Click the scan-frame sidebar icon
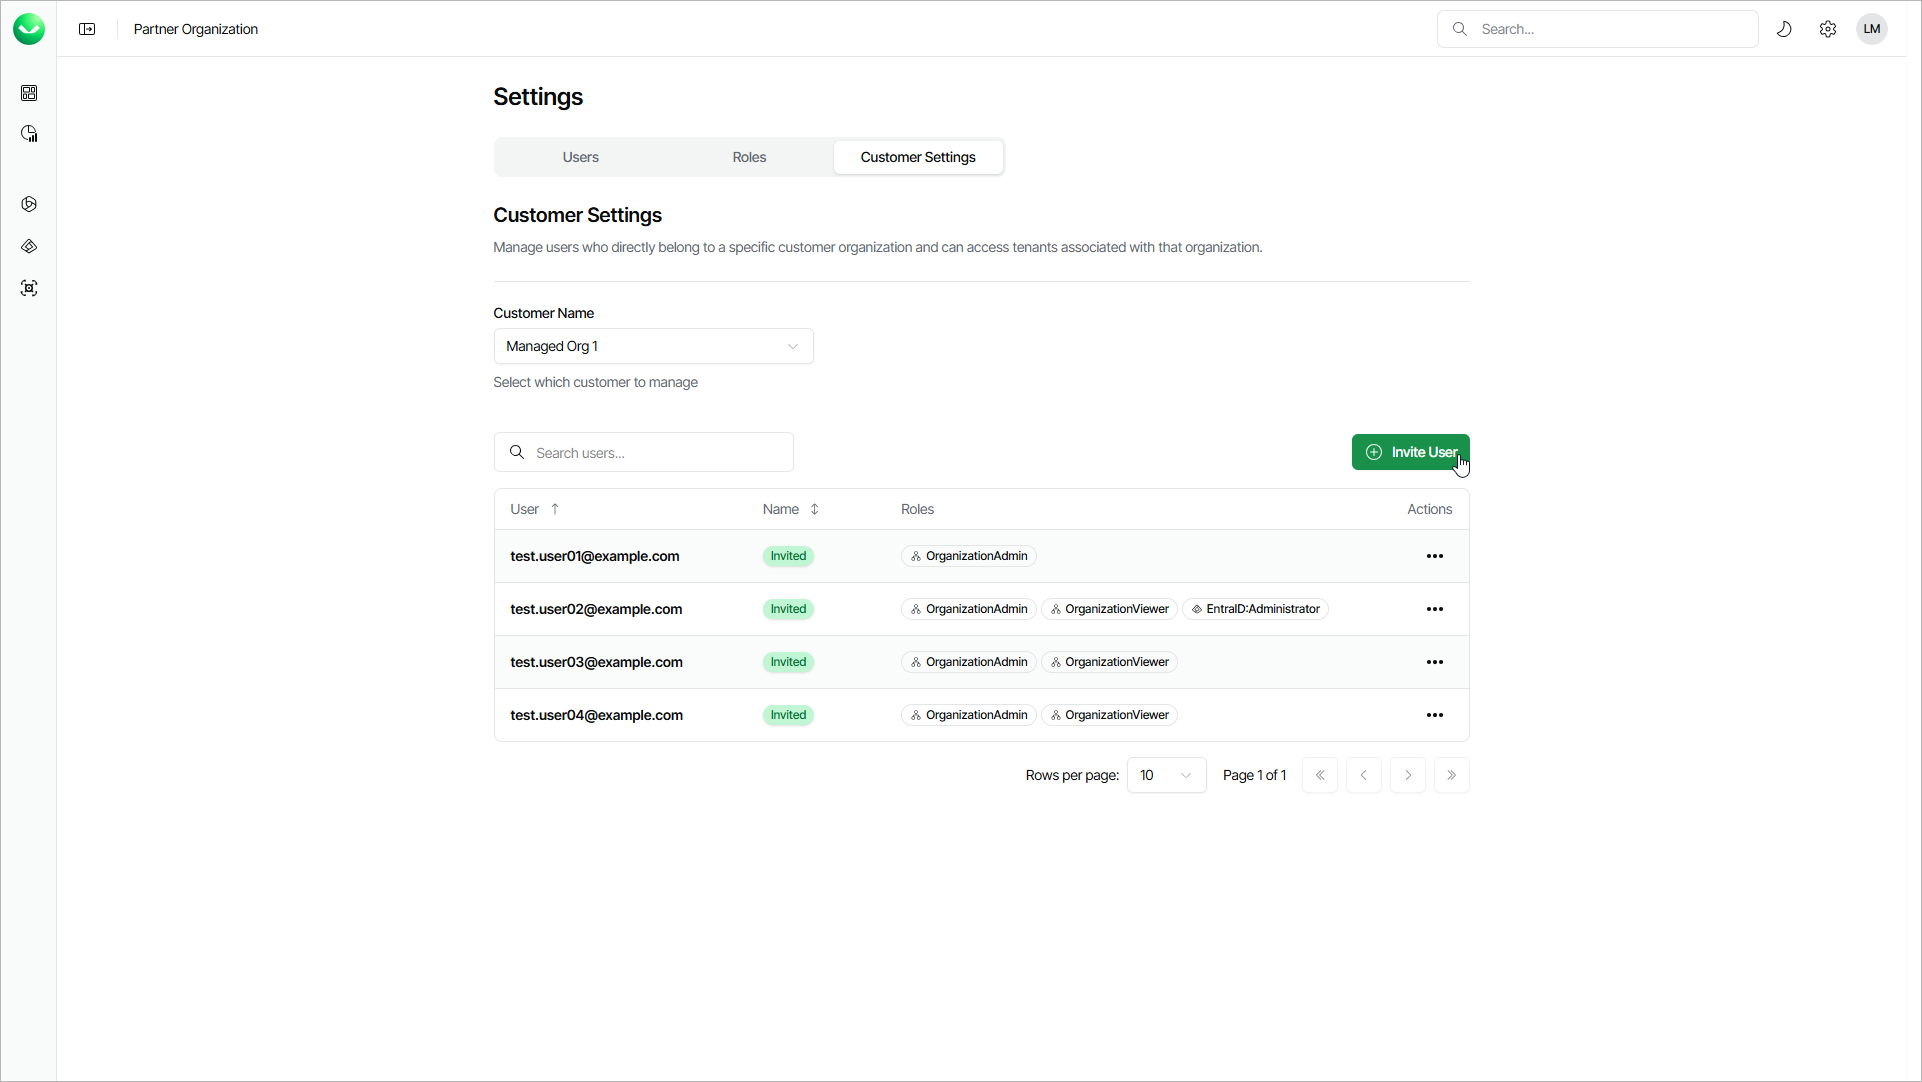The height and width of the screenshot is (1082, 1922). [29, 288]
